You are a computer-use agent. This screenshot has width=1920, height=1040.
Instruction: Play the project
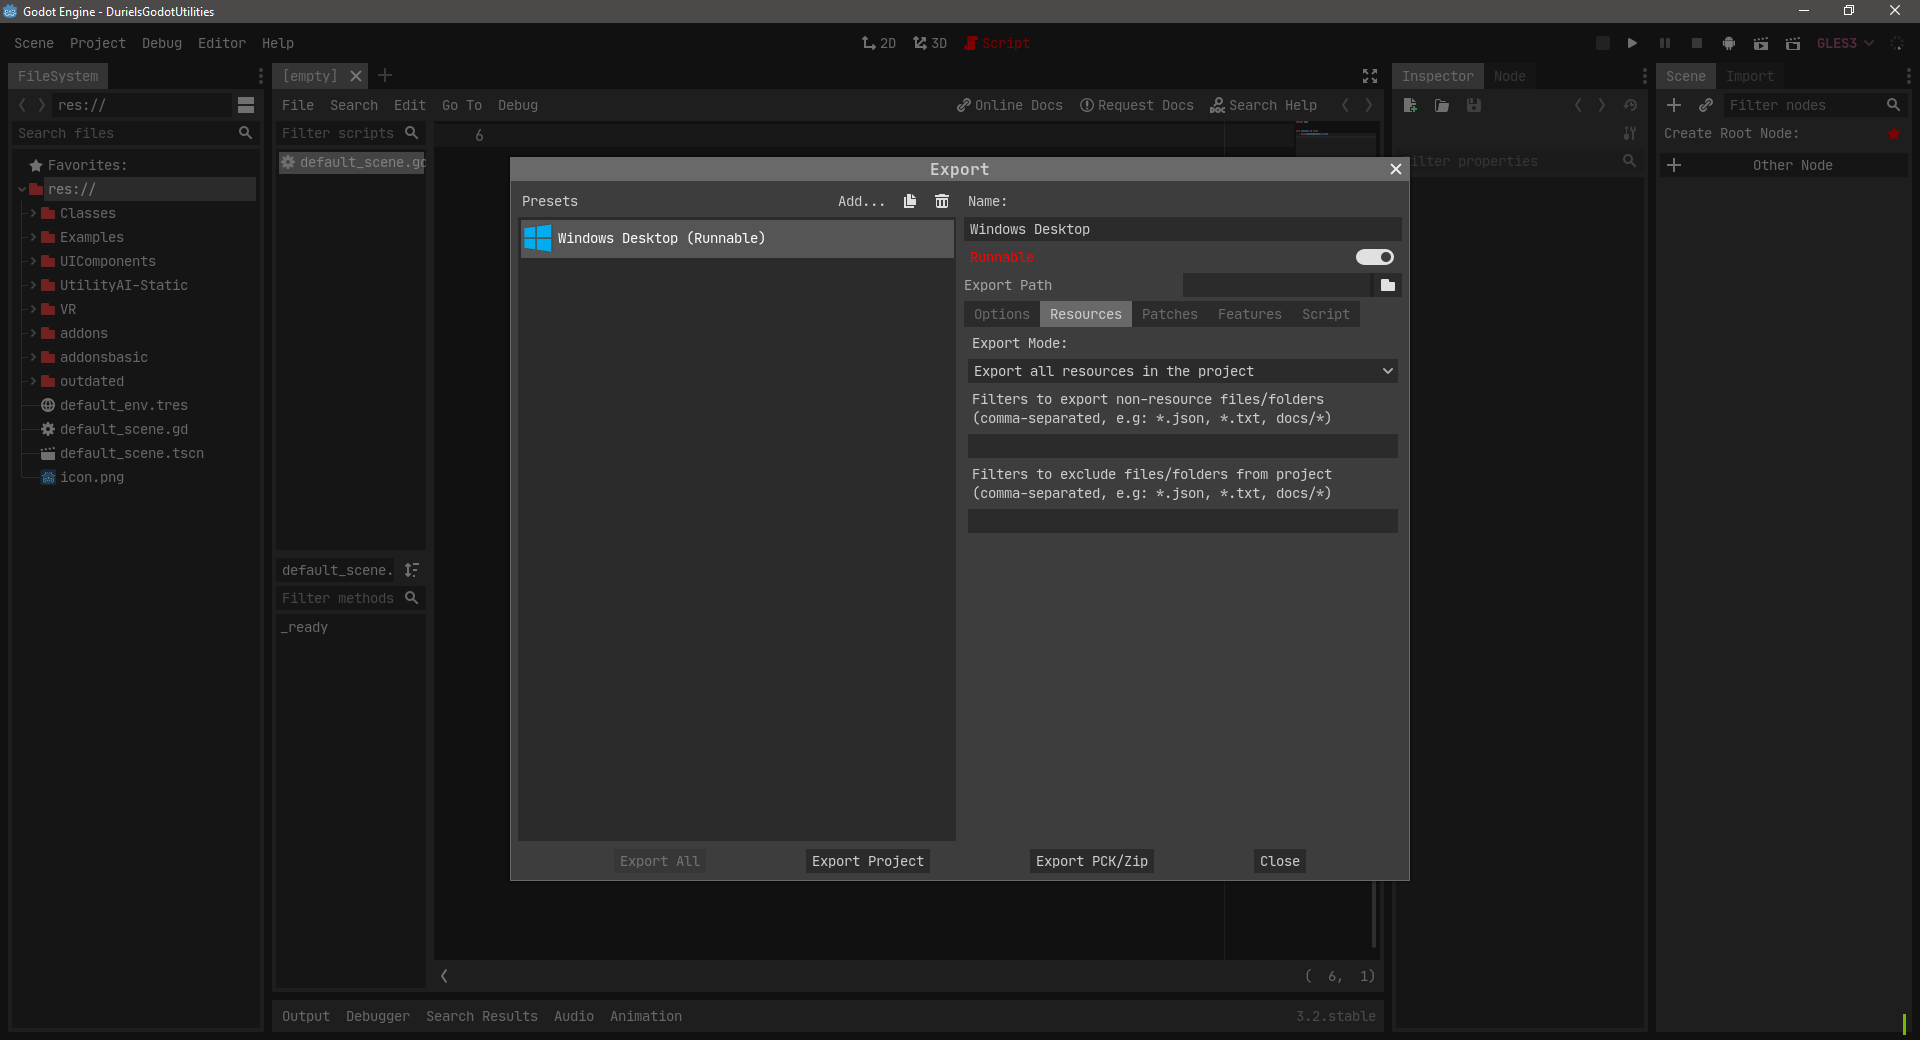point(1632,43)
